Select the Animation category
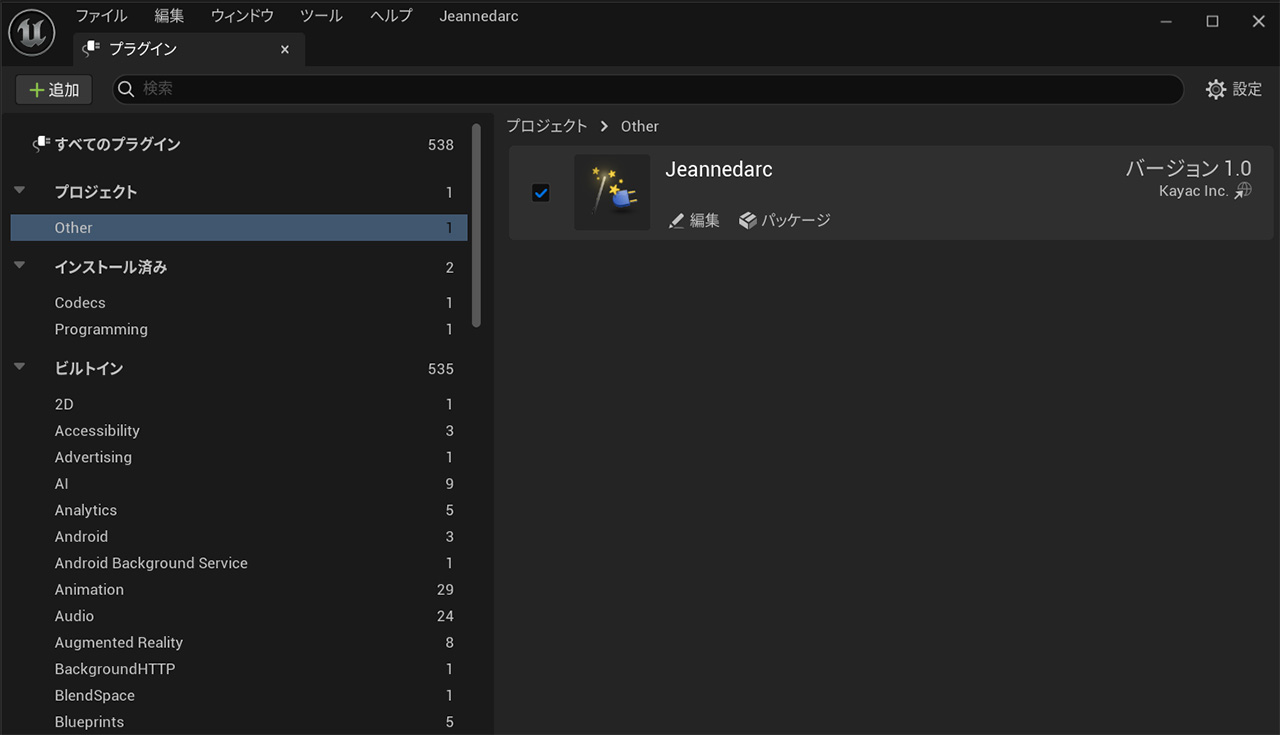 point(89,590)
